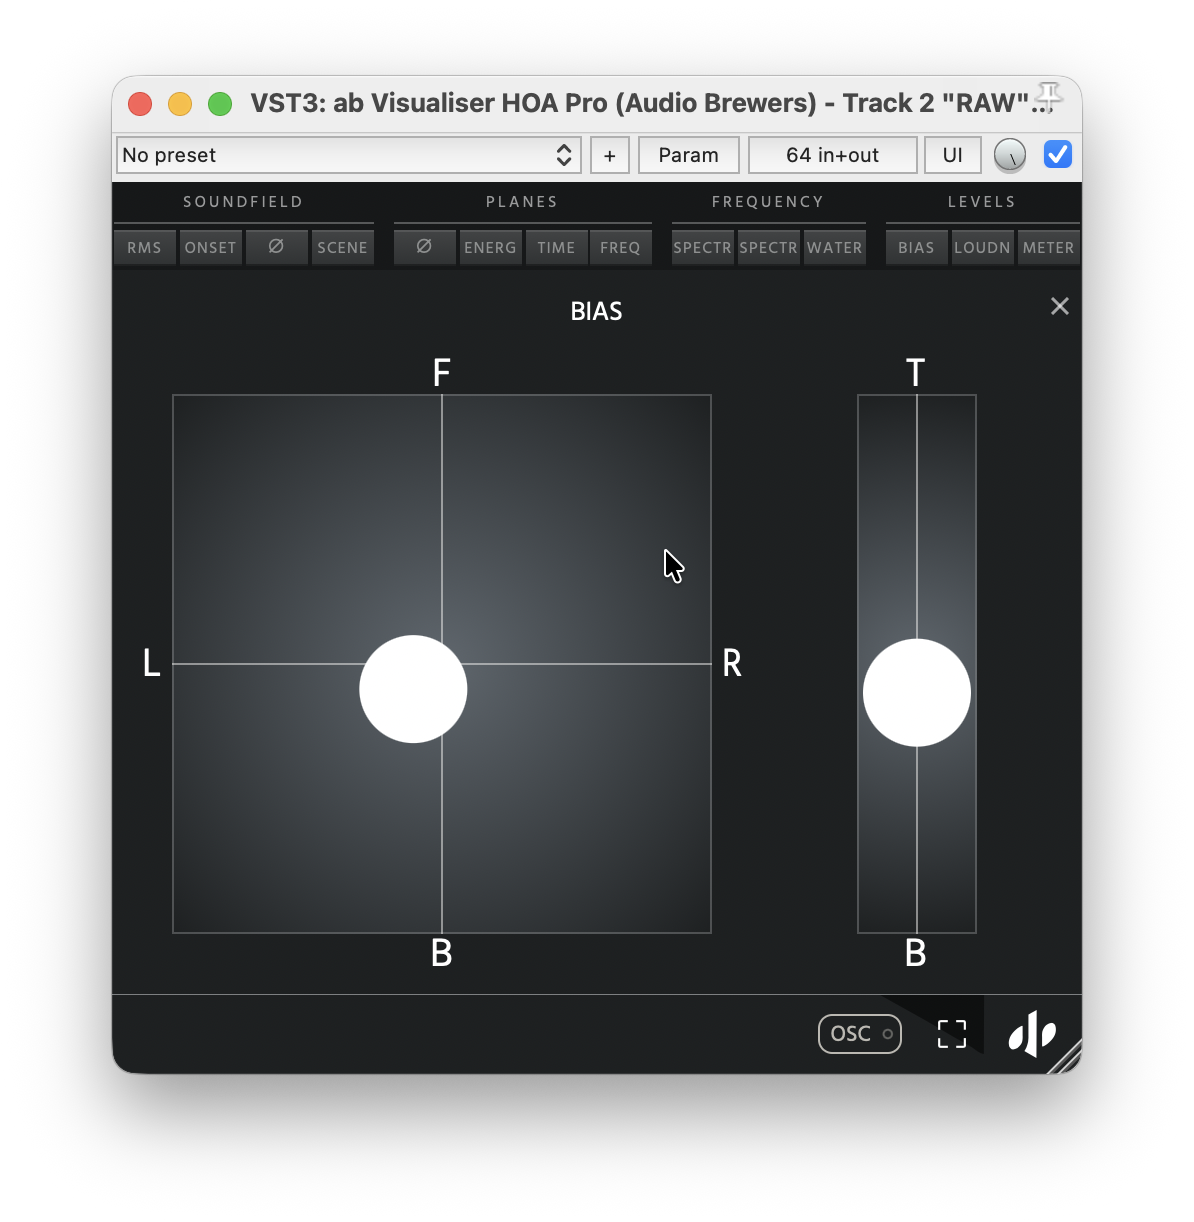Select the METER levels view

[x=1049, y=247]
